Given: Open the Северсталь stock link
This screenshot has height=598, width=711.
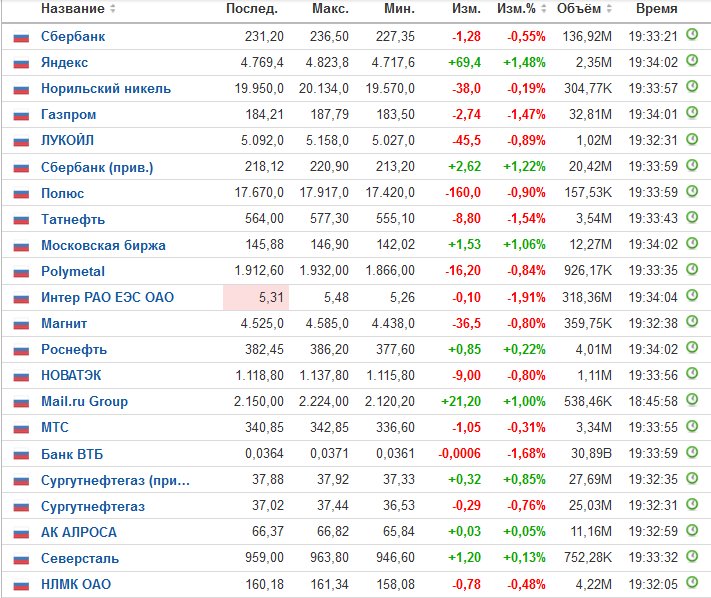Looking at the screenshot, I should click(x=80, y=558).
